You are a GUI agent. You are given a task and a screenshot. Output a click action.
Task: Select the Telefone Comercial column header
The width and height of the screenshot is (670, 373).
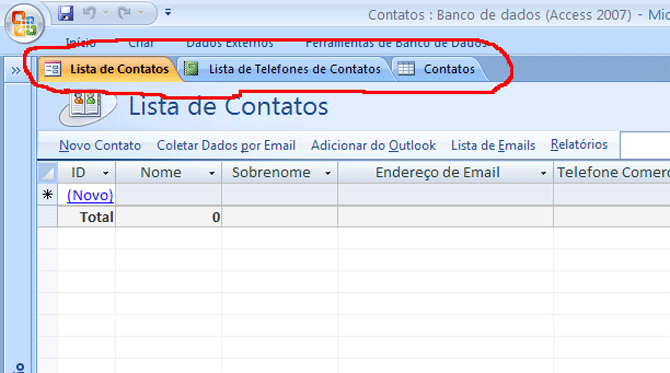click(612, 172)
